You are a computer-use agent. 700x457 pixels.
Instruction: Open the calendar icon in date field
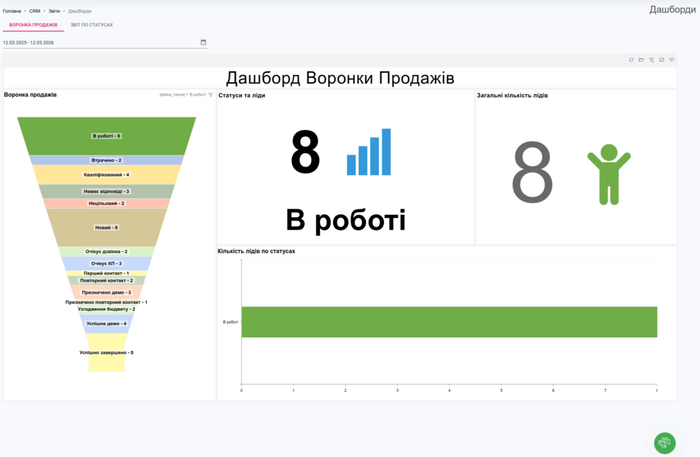point(203,43)
